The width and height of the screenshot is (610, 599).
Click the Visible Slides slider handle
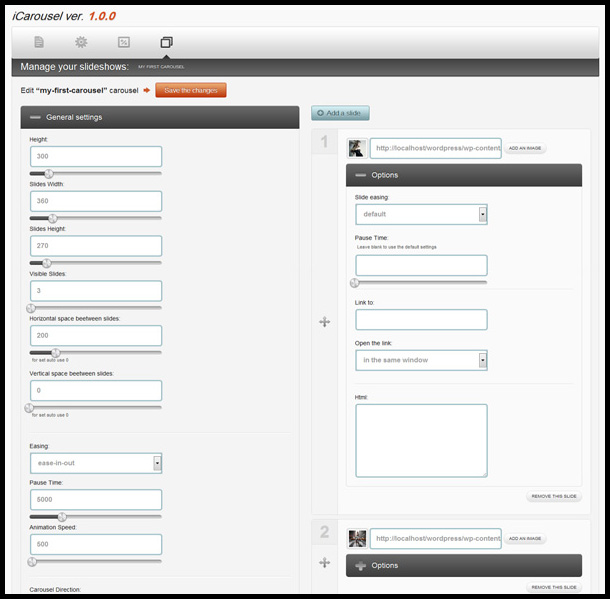31,308
